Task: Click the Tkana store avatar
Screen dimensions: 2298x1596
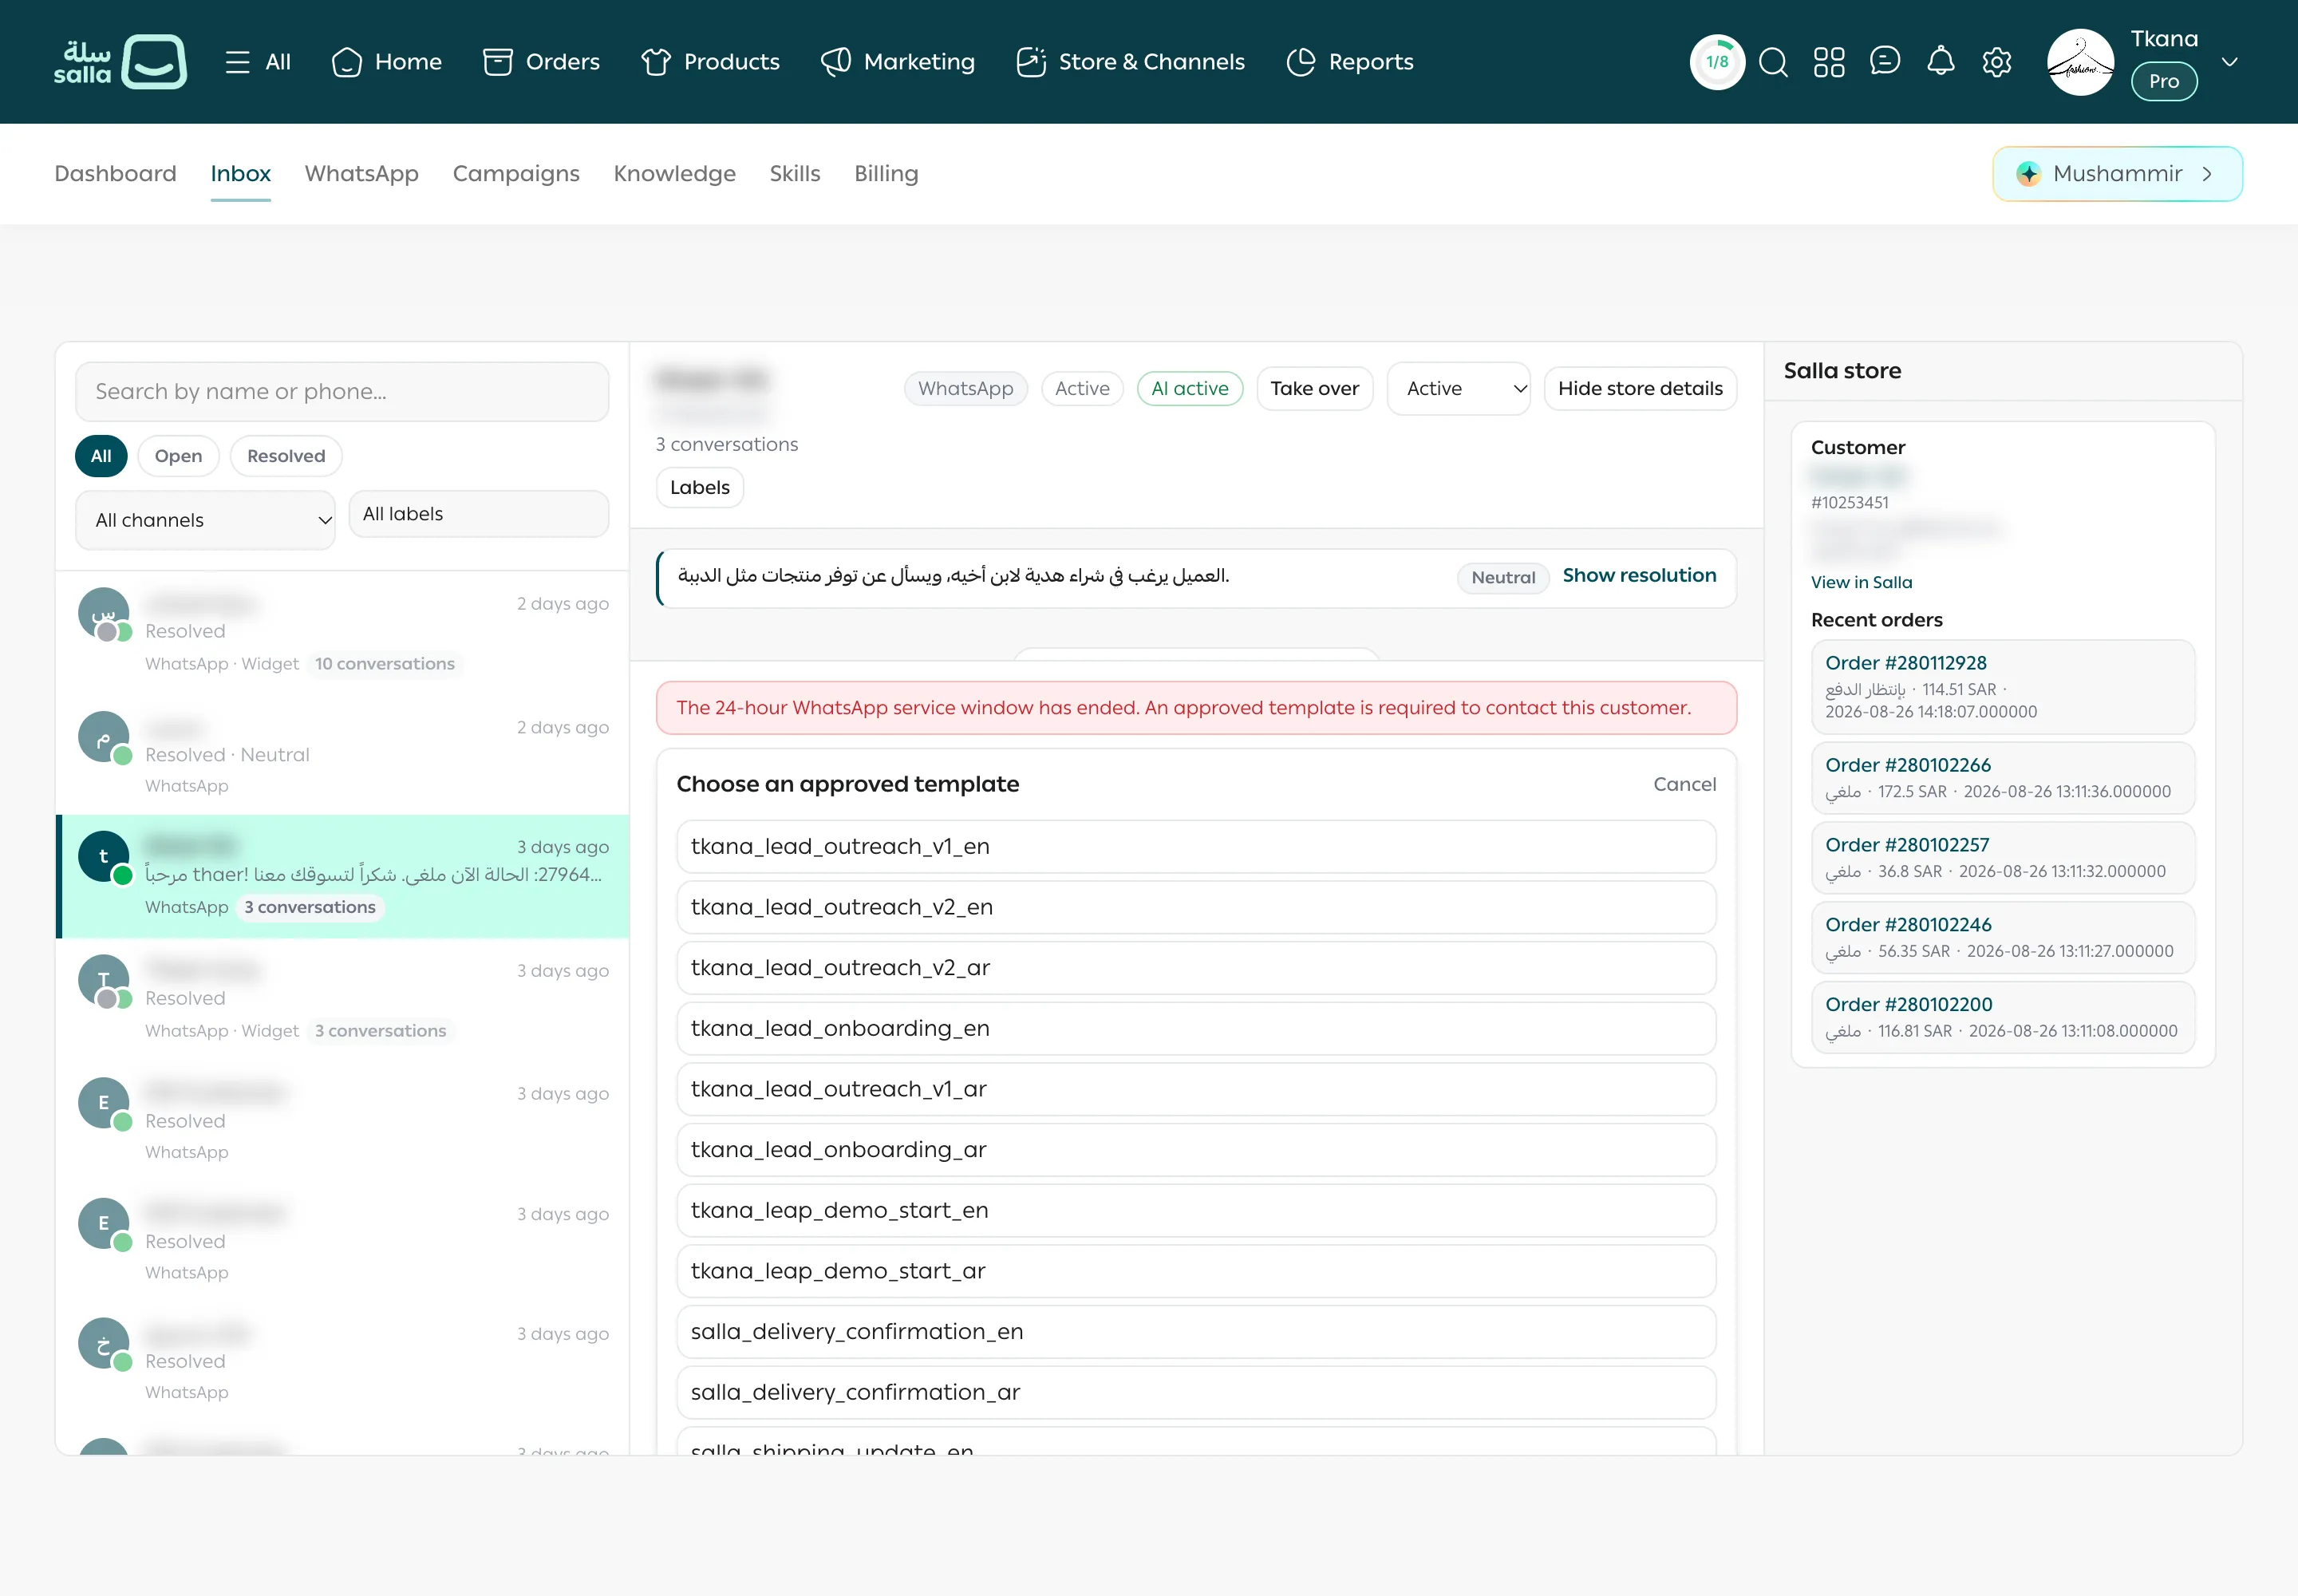Action: point(2081,62)
